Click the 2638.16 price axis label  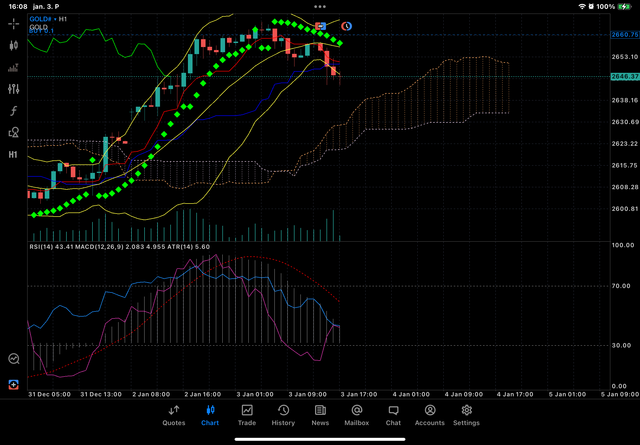pos(624,100)
